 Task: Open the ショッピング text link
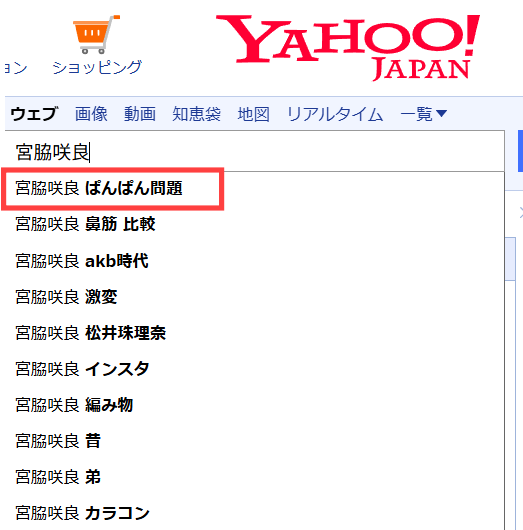point(97,67)
